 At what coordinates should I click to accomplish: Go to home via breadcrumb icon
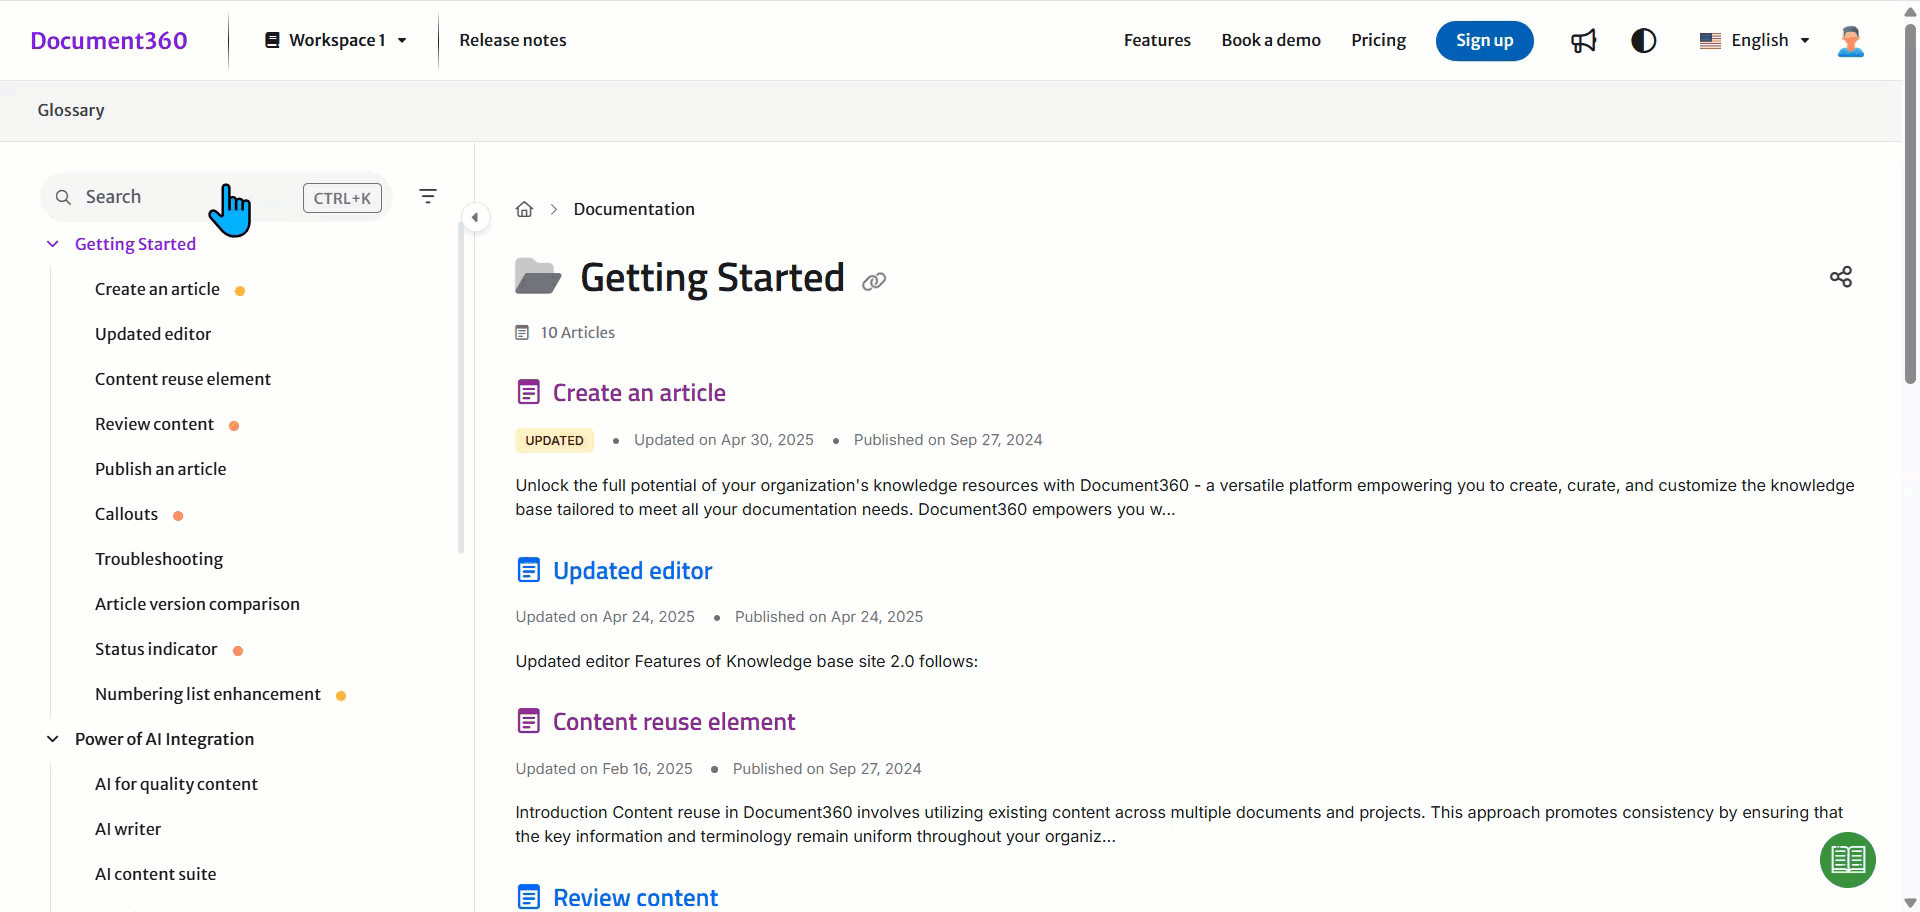[x=524, y=209]
